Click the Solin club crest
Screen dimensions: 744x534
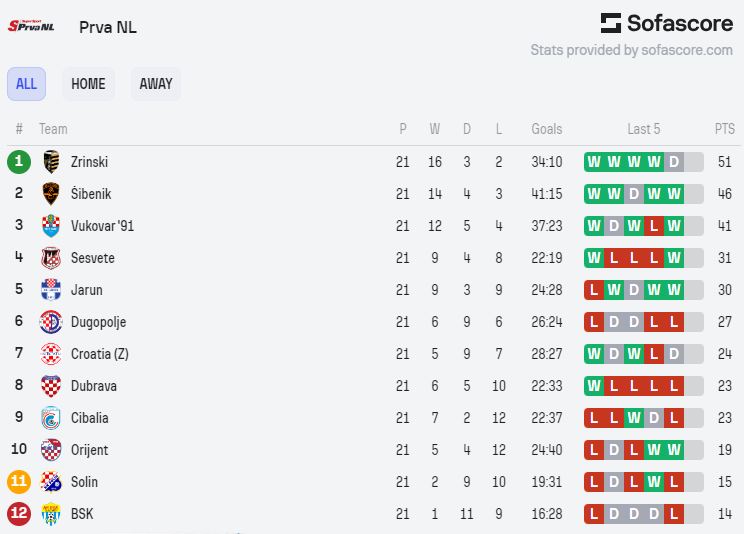pyautogui.click(x=51, y=482)
